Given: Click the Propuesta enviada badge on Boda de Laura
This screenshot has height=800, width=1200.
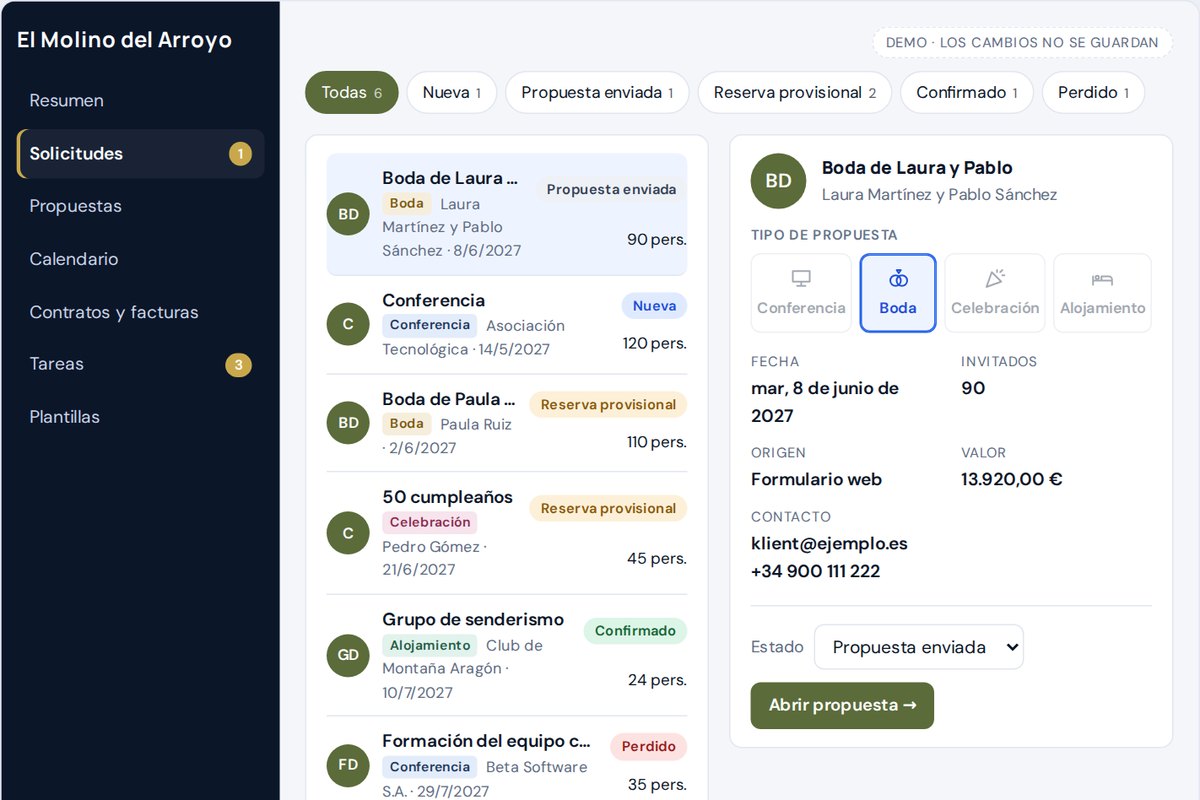Looking at the screenshot, I should tap(611, 189).
